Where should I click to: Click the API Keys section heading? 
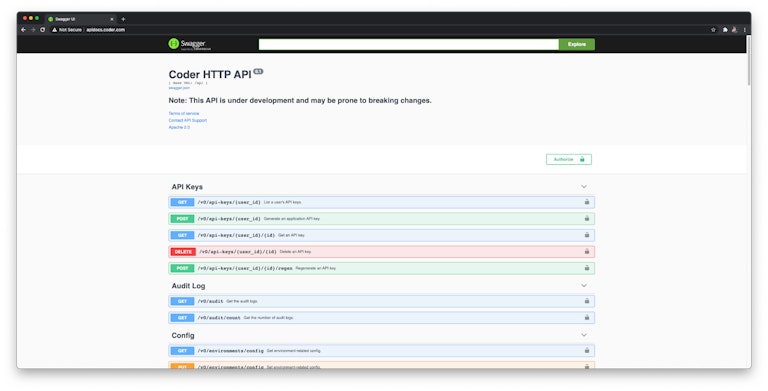[187, 187]
